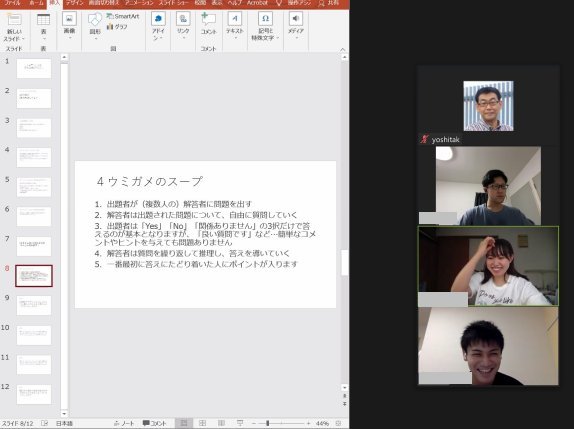Image resolution: width=574 pixels, height=429 pixels.
Task: Open the Animations (アニメーション) tab
Action: click(x=139, y=3)
